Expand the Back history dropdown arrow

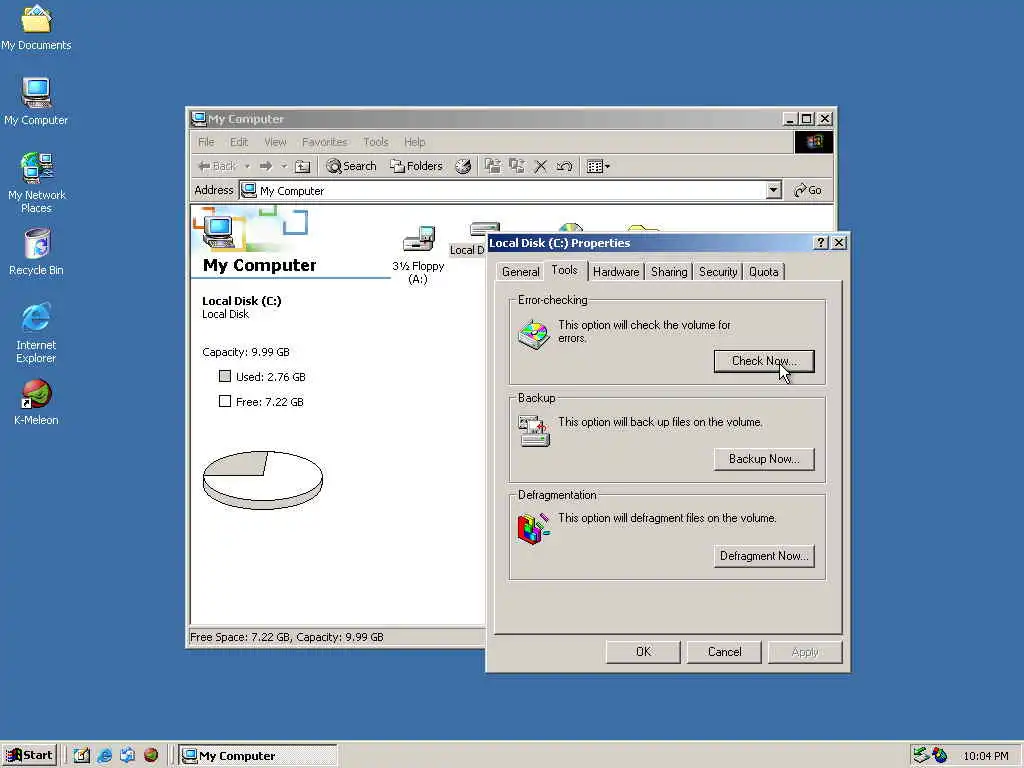coord(248,167)
